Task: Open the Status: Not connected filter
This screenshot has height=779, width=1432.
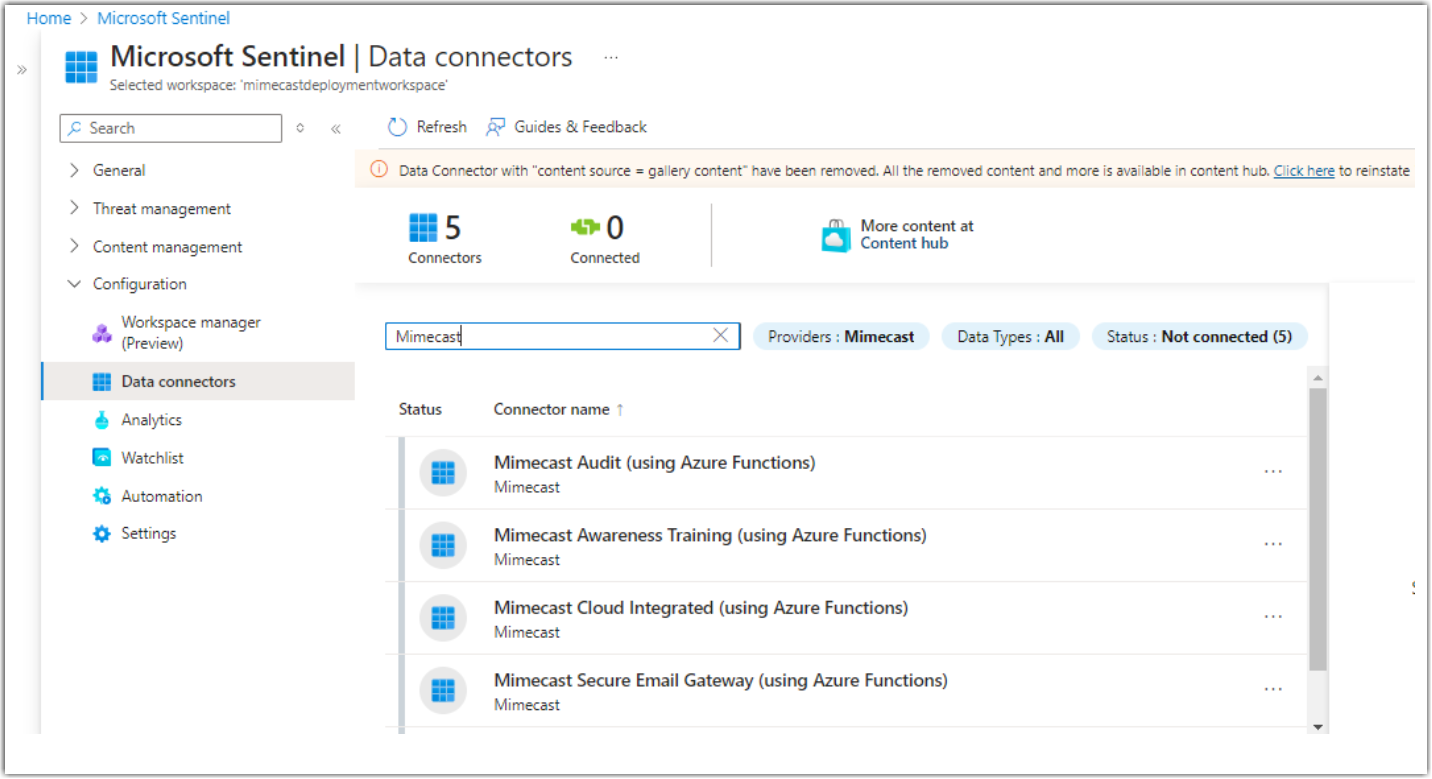Action: [1198, 336]
